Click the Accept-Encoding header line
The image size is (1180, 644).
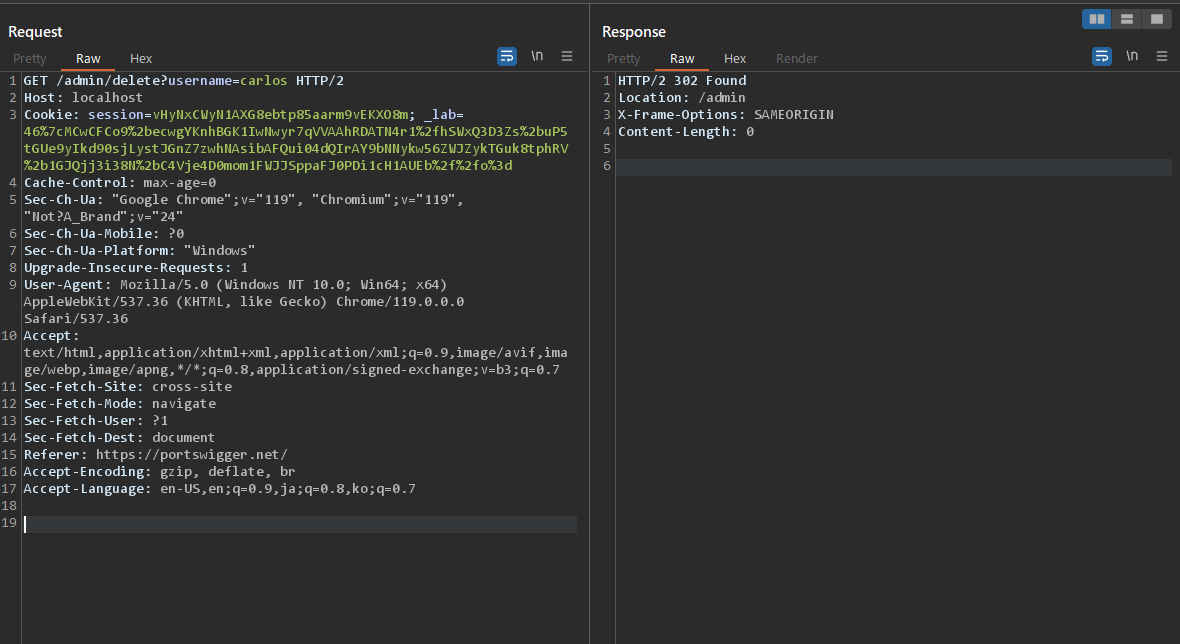(x=159, y=472)
